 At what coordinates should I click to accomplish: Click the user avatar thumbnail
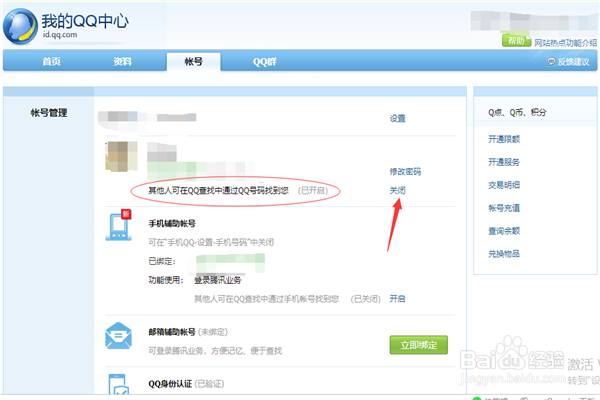(x=121, y=156)
